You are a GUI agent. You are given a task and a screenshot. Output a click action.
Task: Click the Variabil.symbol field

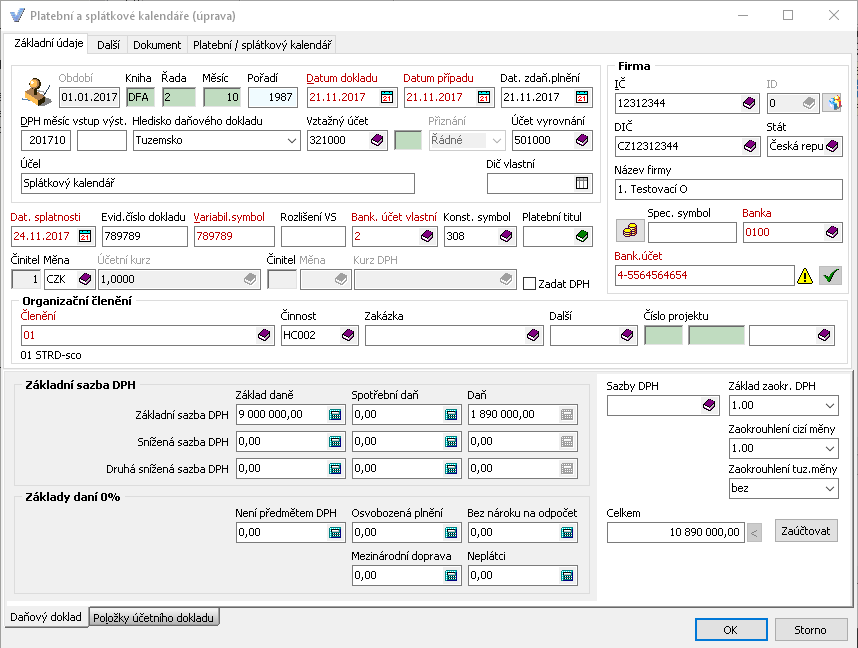click(234, 236)
